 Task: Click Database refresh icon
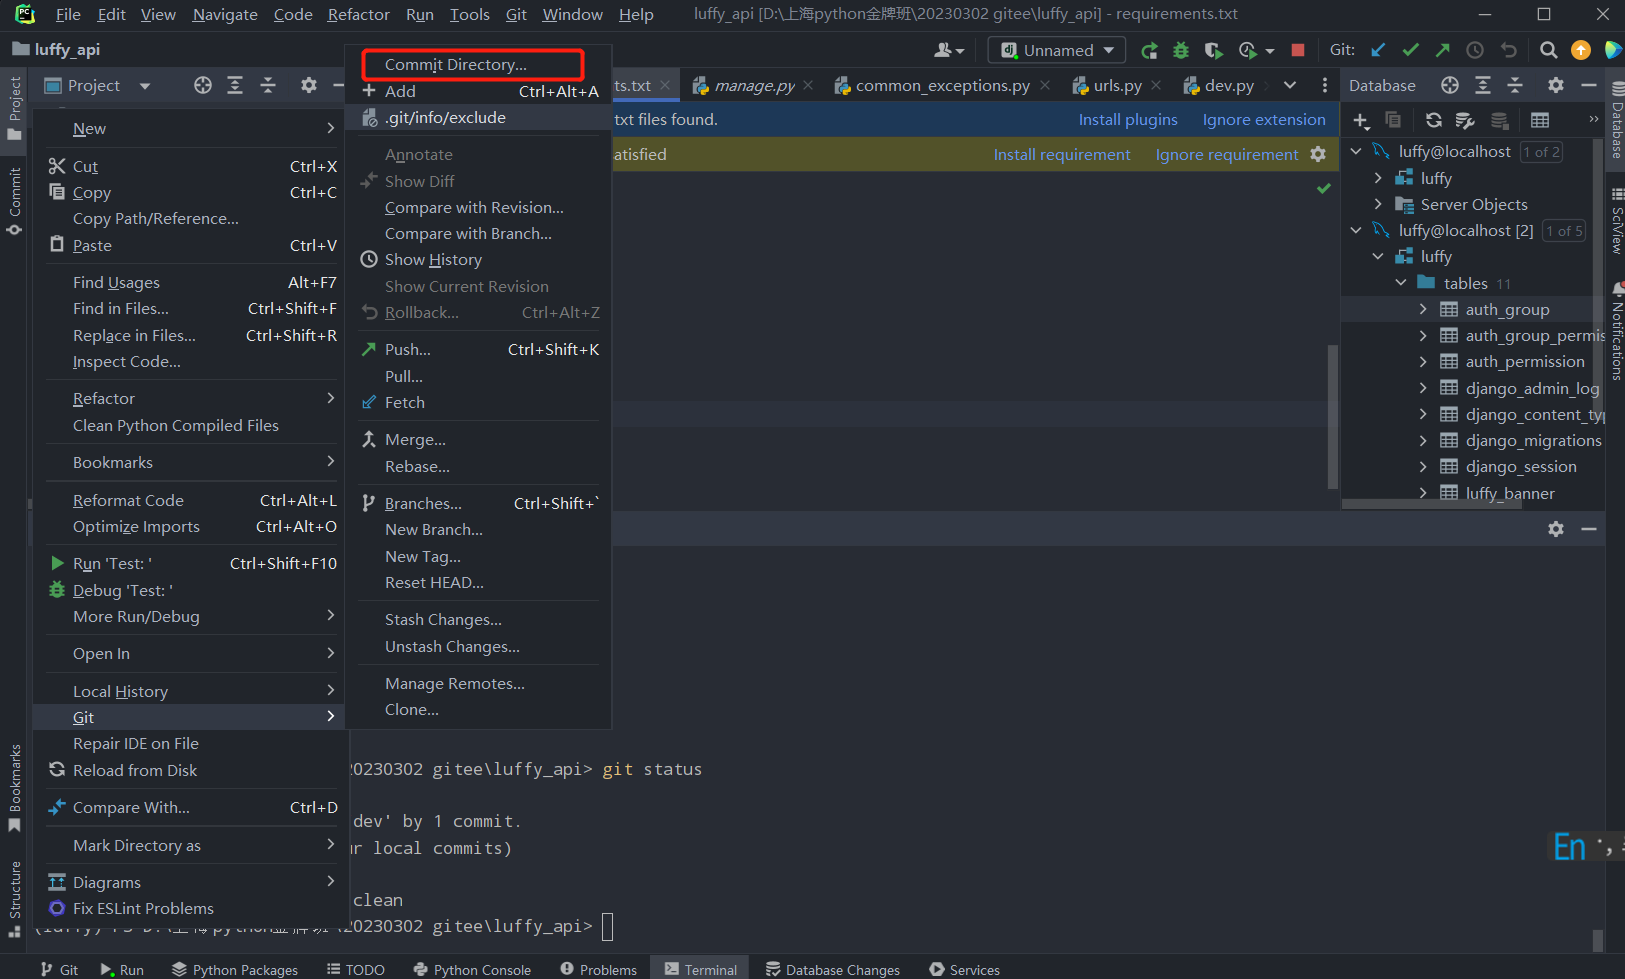tap(1433, 121)
